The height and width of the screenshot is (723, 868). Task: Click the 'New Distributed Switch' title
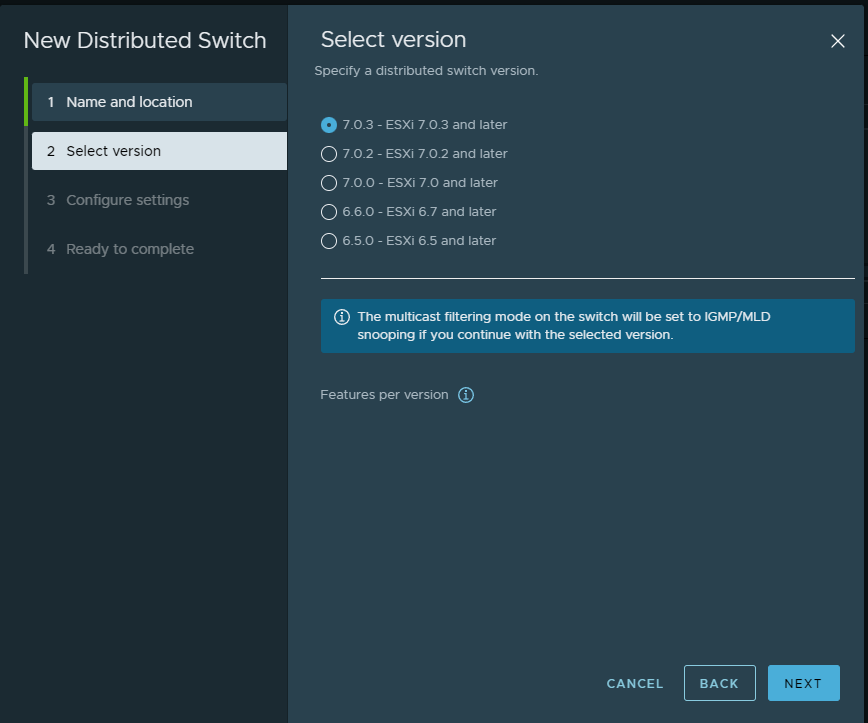(145, 41)
